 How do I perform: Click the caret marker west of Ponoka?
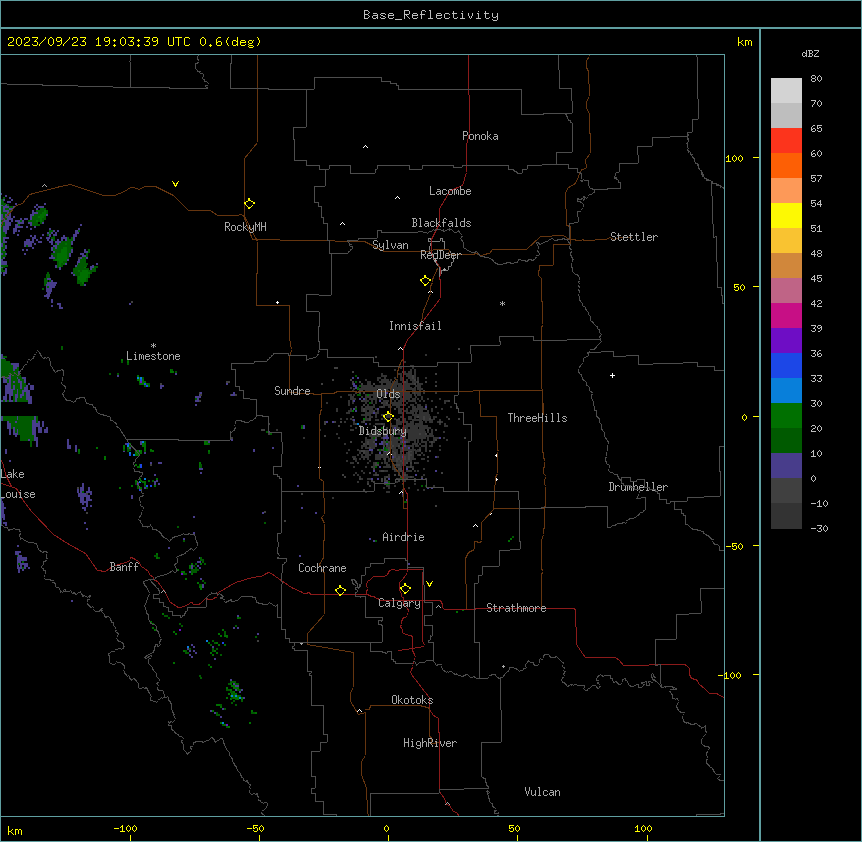(366, 147)
